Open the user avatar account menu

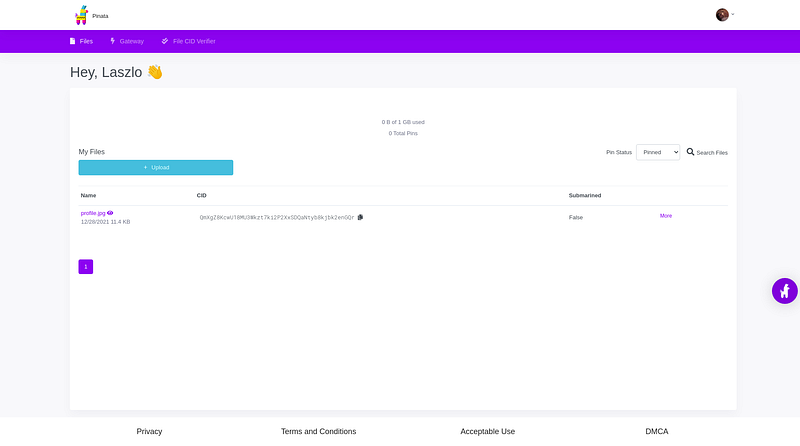pyautogui.click(x=722, y=15)
